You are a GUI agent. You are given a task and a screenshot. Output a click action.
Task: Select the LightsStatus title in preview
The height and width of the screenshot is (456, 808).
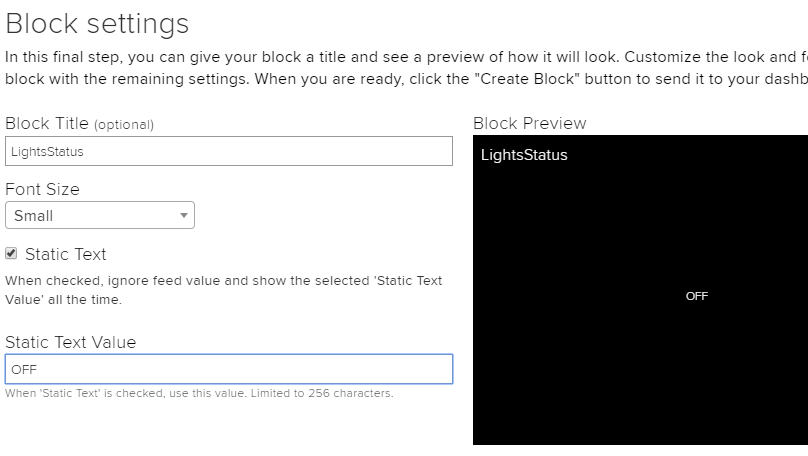pos(524,155)
